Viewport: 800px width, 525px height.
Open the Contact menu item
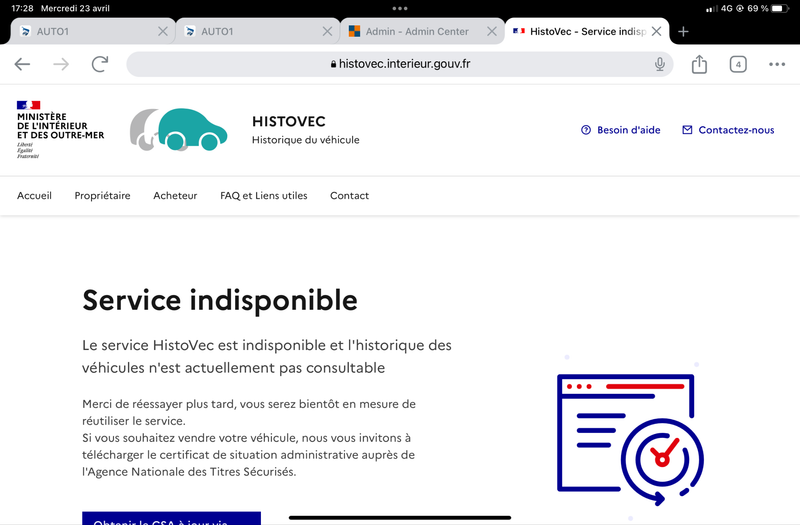pos(349,195)
